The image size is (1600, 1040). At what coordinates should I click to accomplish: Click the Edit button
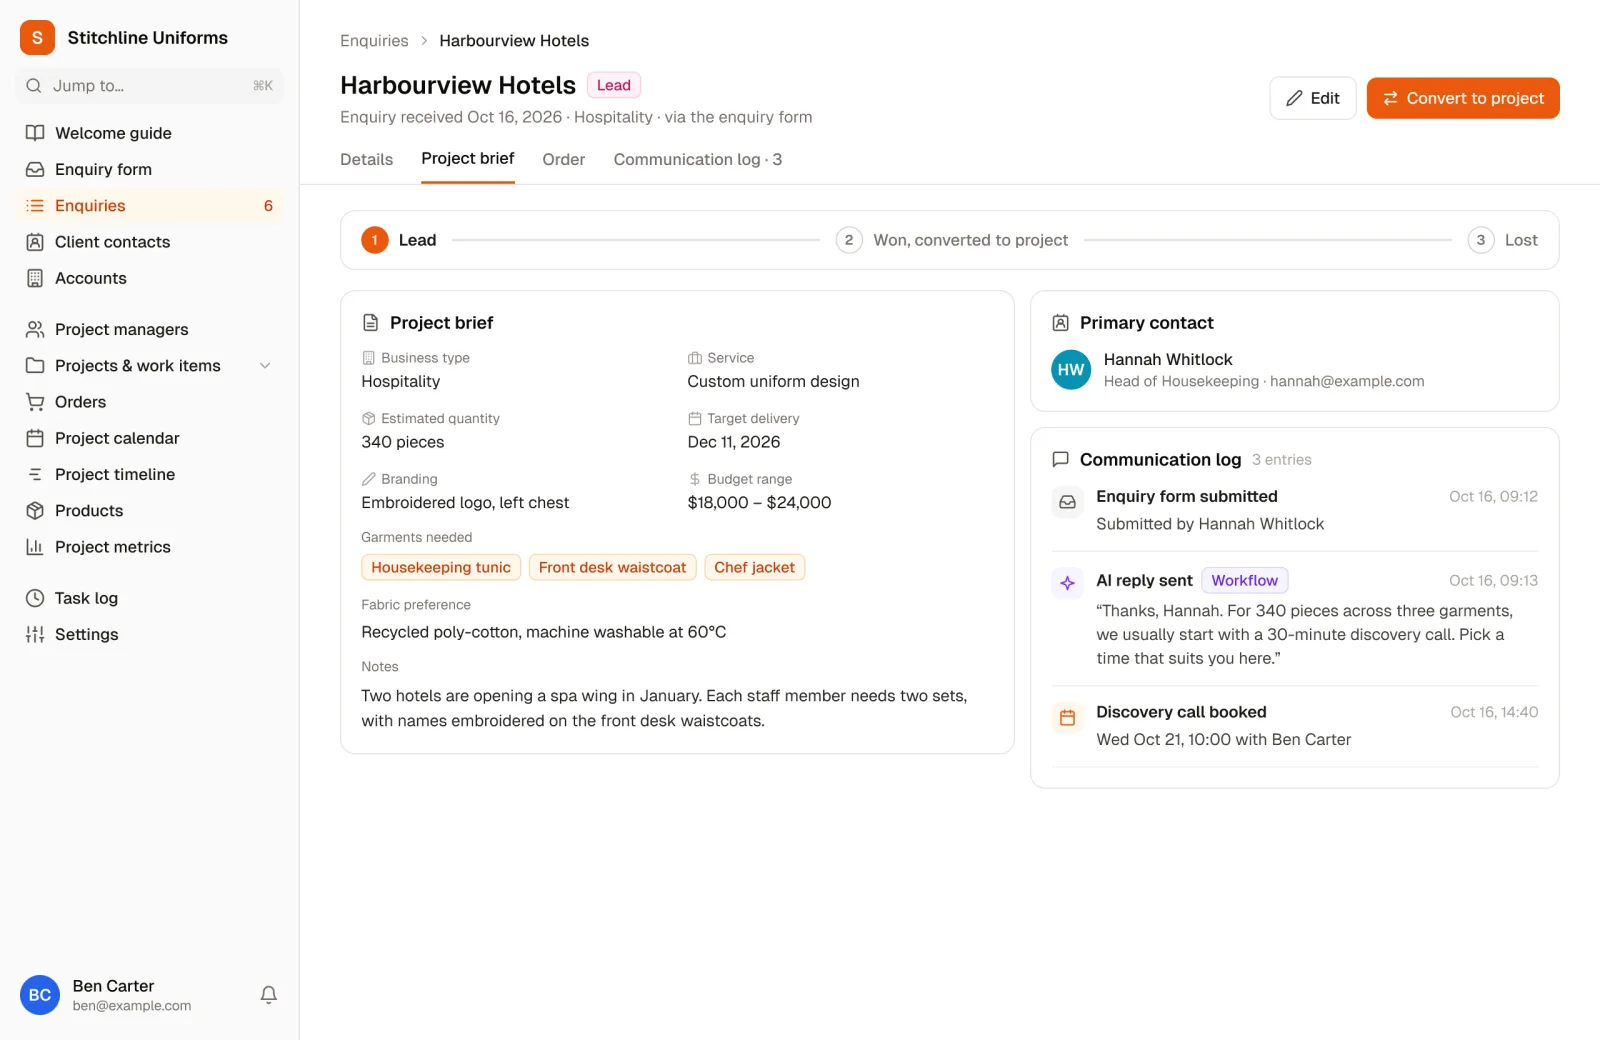[x=1313, y=98]
